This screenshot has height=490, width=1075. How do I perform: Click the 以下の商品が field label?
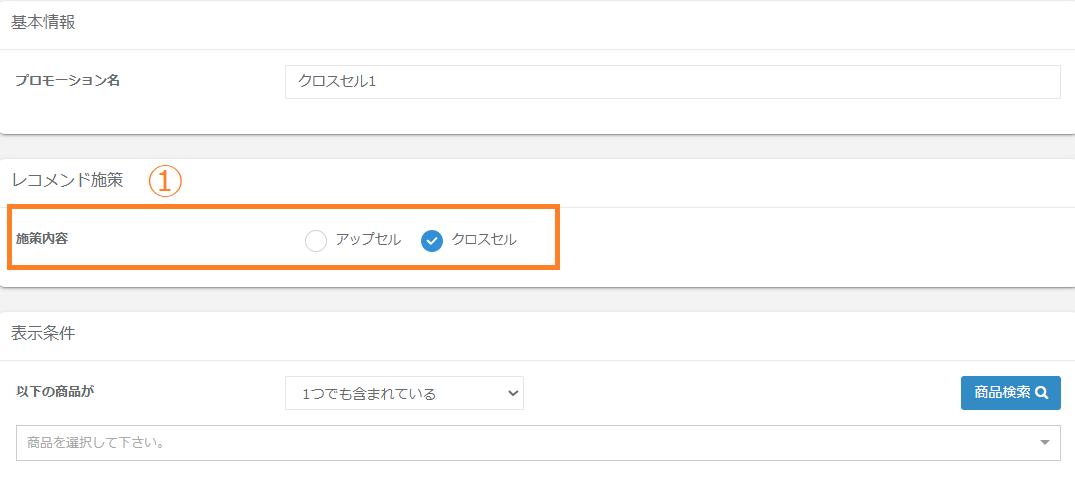click(56, 391)
